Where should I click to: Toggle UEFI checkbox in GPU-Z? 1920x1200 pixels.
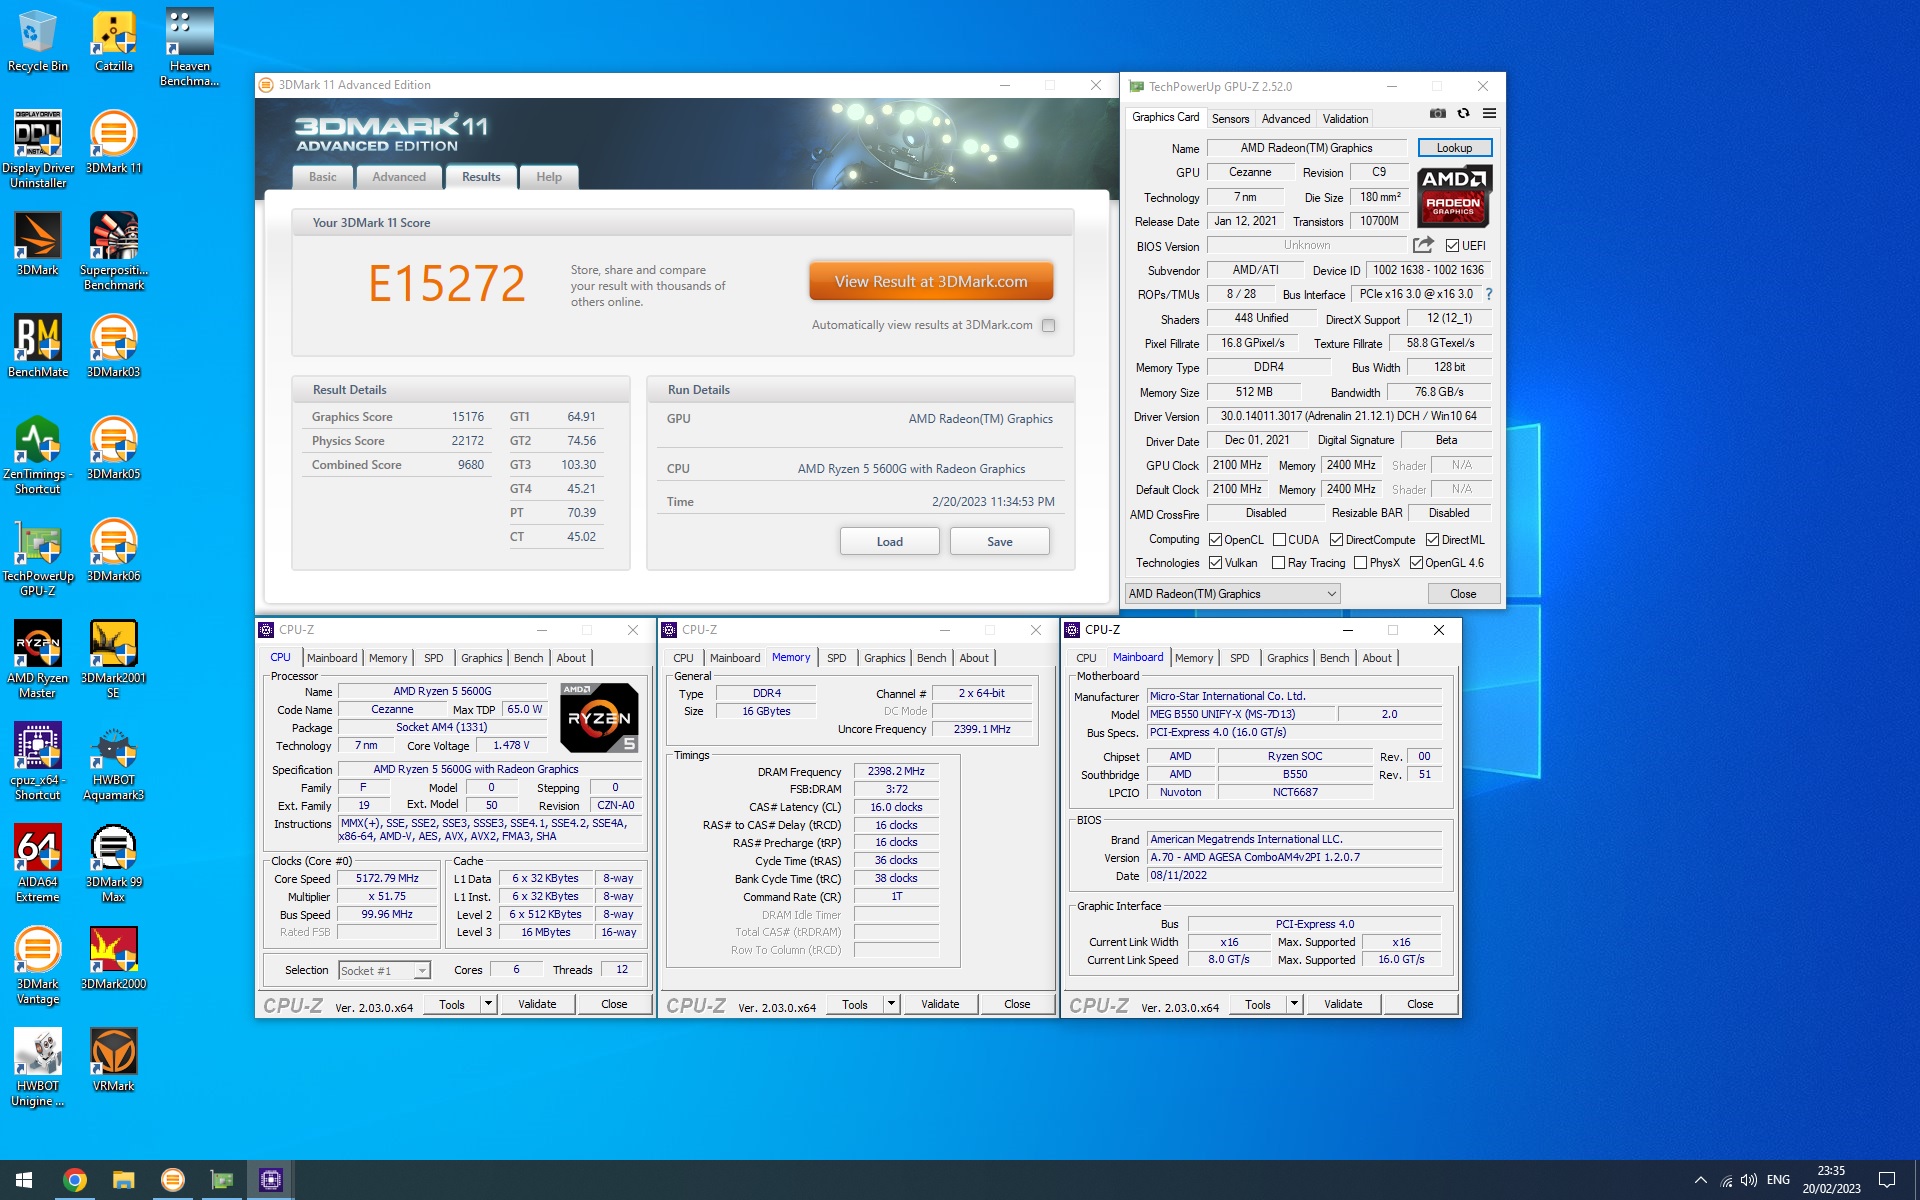(1452, 246)
